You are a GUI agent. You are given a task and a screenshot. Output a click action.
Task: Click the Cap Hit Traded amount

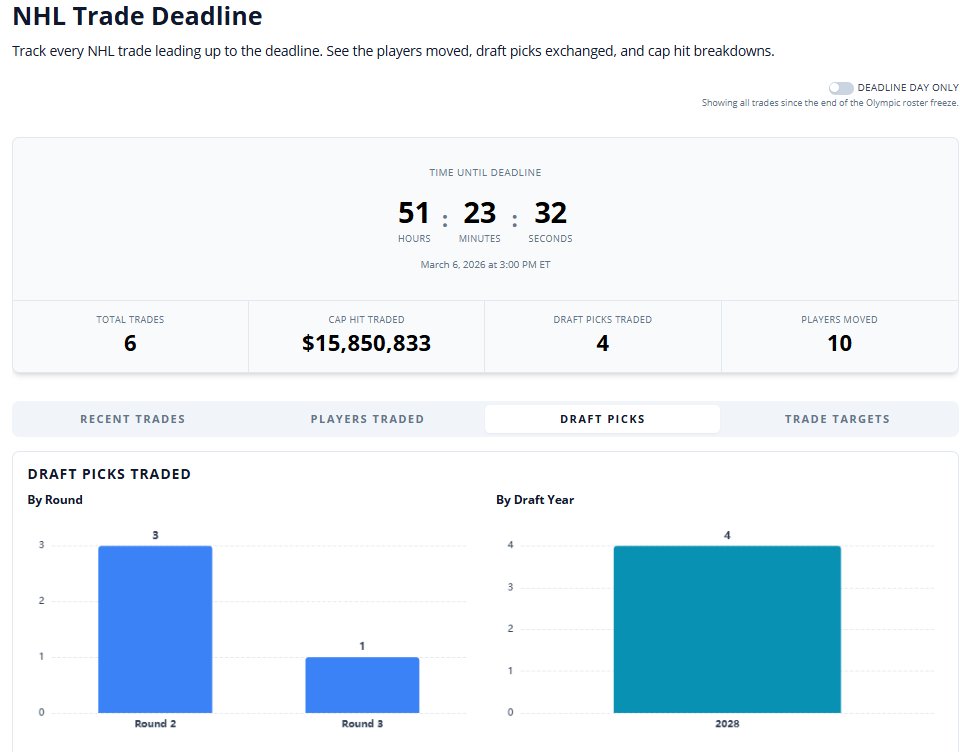tap(366, 344)
